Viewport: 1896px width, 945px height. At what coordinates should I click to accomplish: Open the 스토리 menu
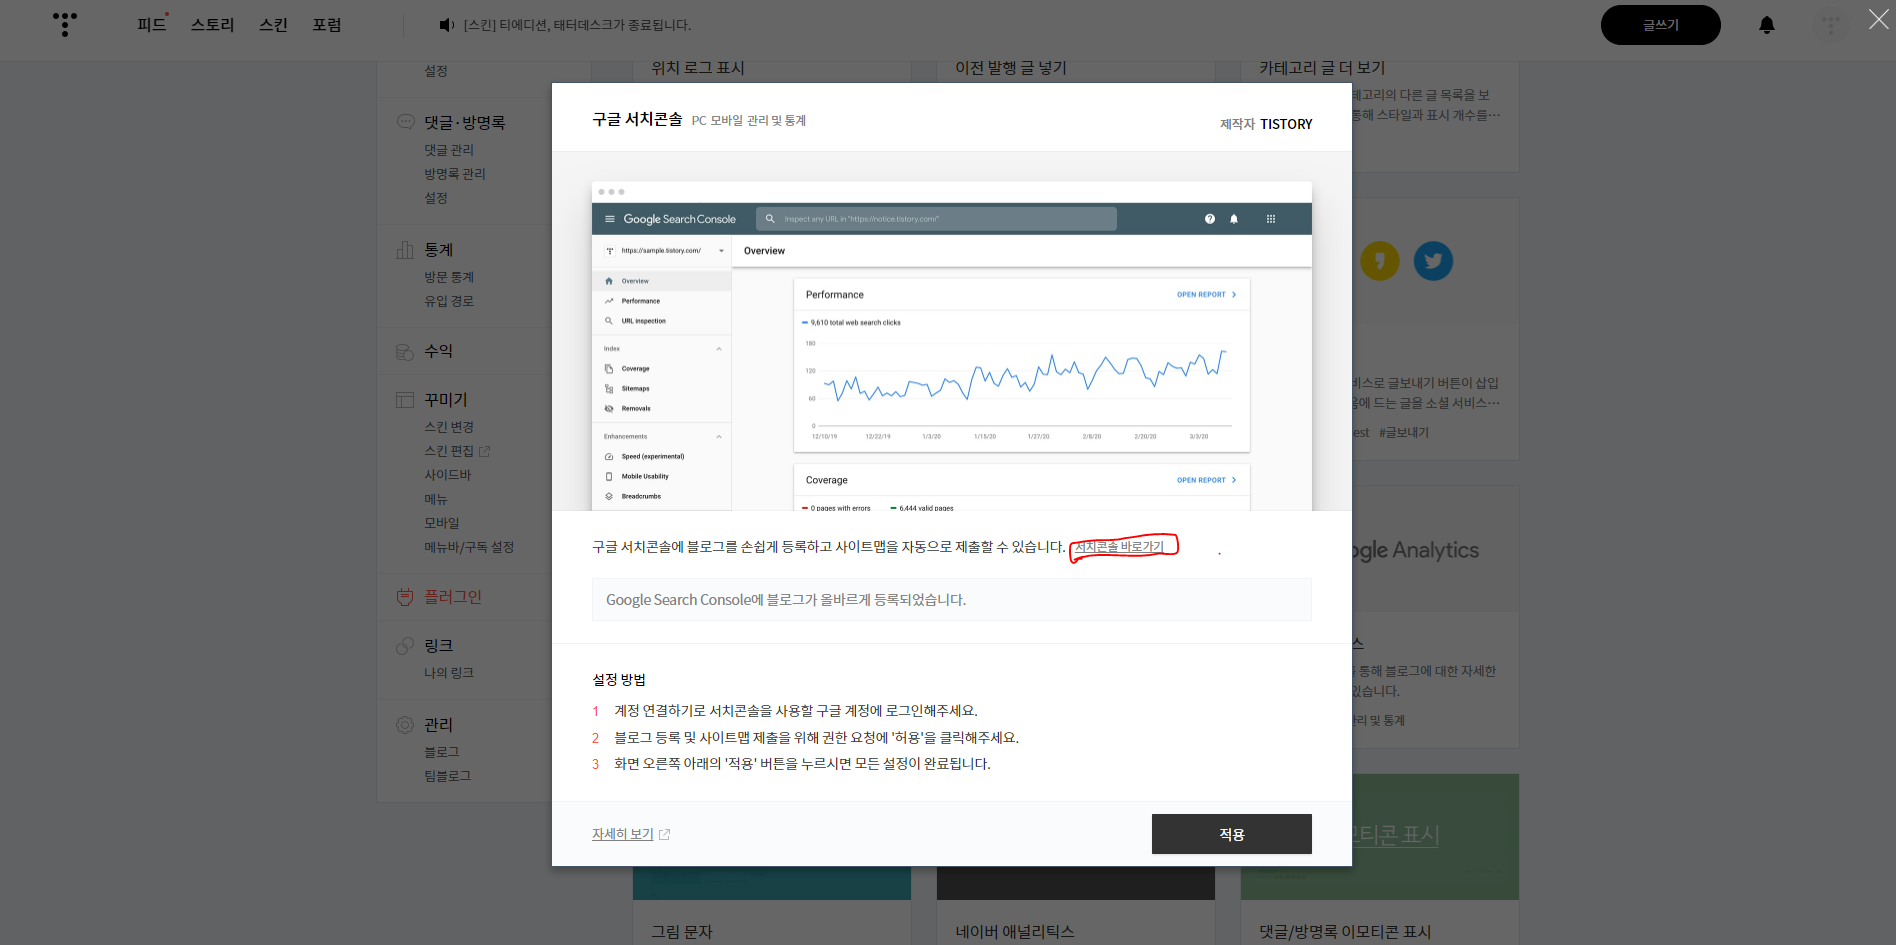point(212,25)
